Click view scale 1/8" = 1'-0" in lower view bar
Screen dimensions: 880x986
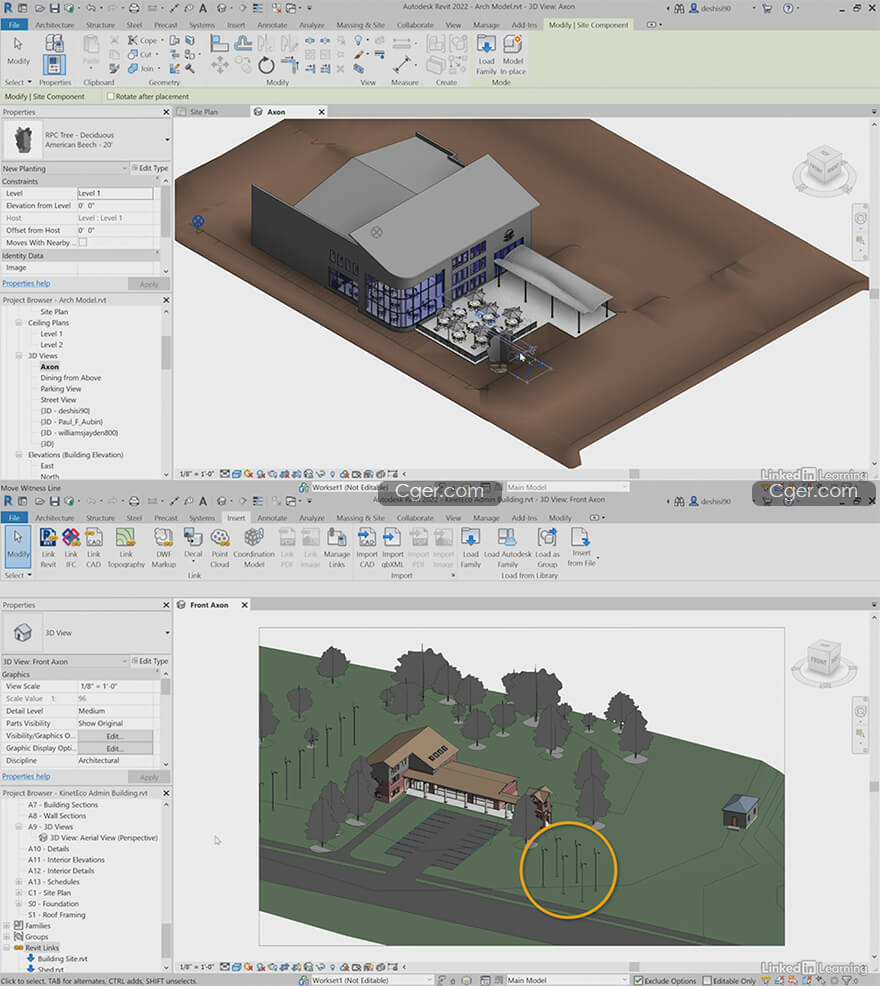(197, 967)
